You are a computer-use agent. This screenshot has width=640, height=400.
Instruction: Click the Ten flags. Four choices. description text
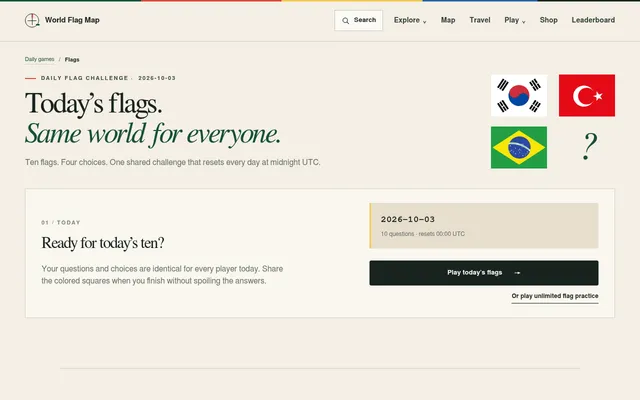173,162
